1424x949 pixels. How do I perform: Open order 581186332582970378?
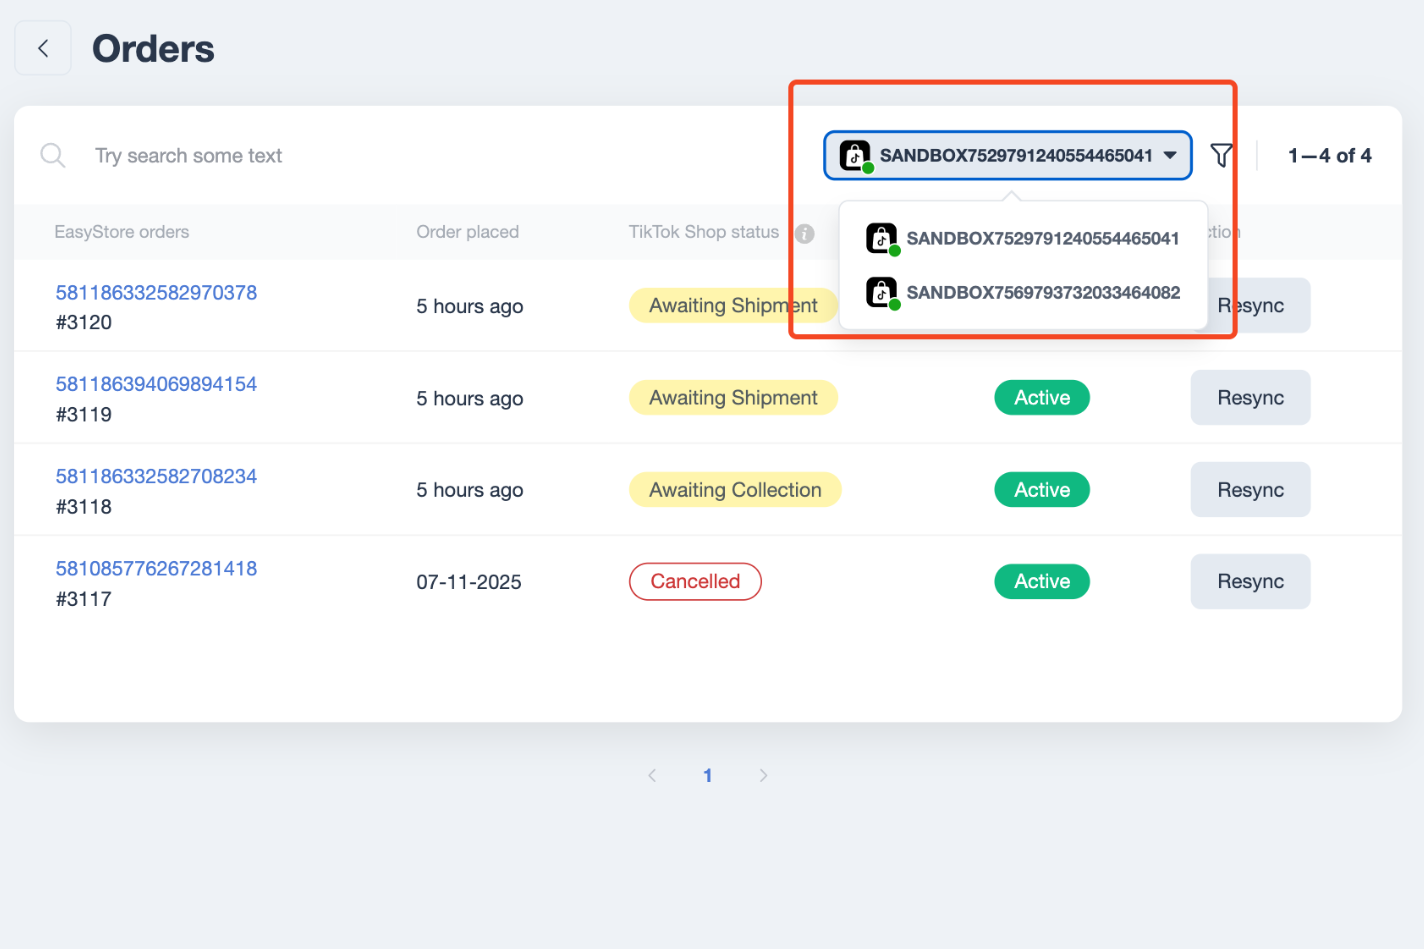(x=156, y=292)
